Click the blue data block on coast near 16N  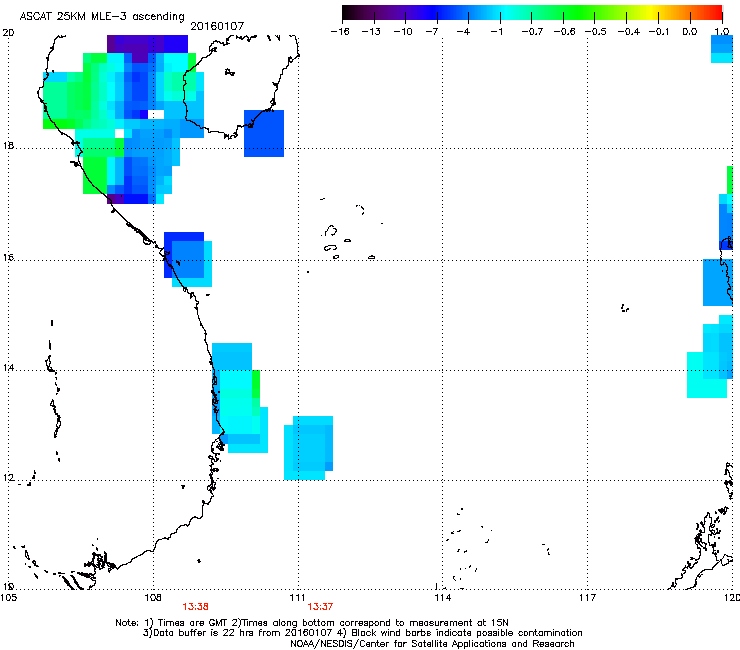(187, 259)
